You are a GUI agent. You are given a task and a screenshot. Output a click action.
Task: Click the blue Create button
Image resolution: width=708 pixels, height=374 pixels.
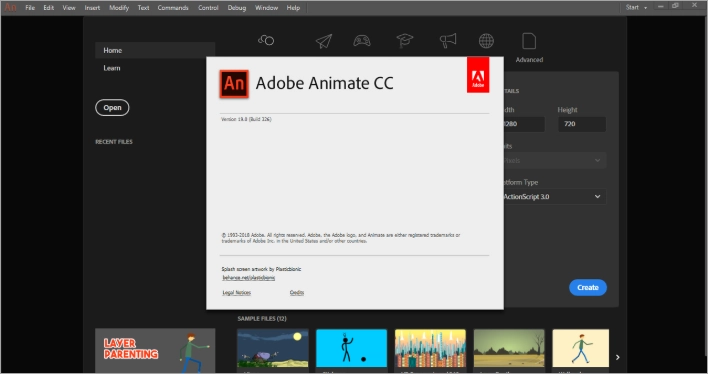(x=588, y=287)
